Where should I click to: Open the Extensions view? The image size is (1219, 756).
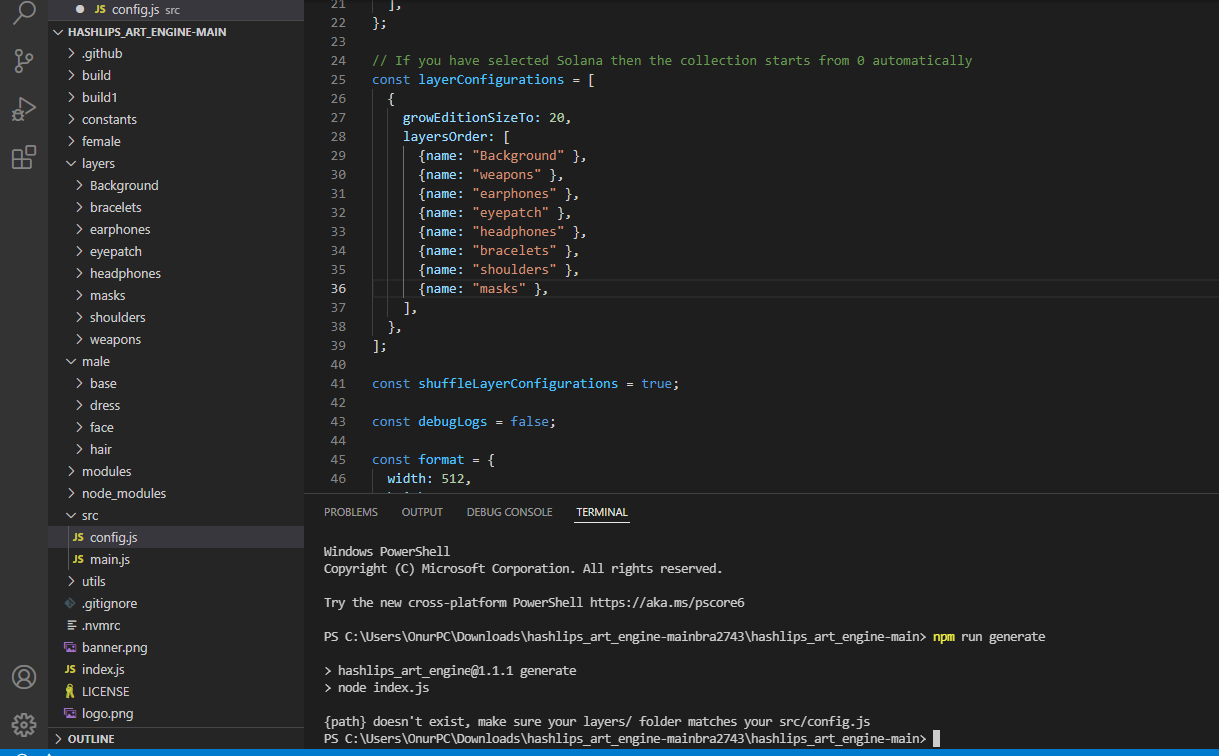pos(23,158)
